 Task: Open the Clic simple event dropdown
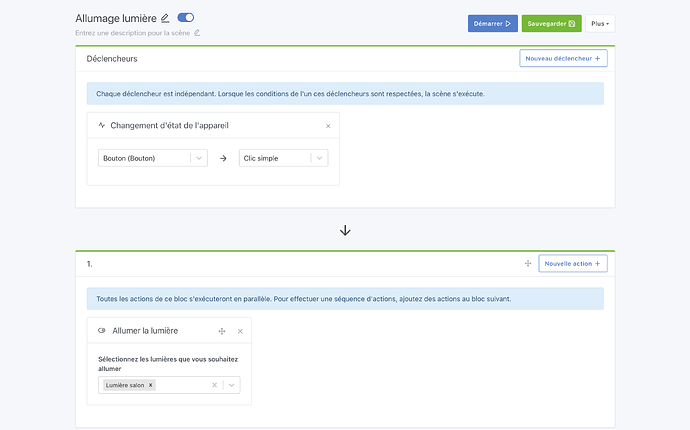click(318, 158)
